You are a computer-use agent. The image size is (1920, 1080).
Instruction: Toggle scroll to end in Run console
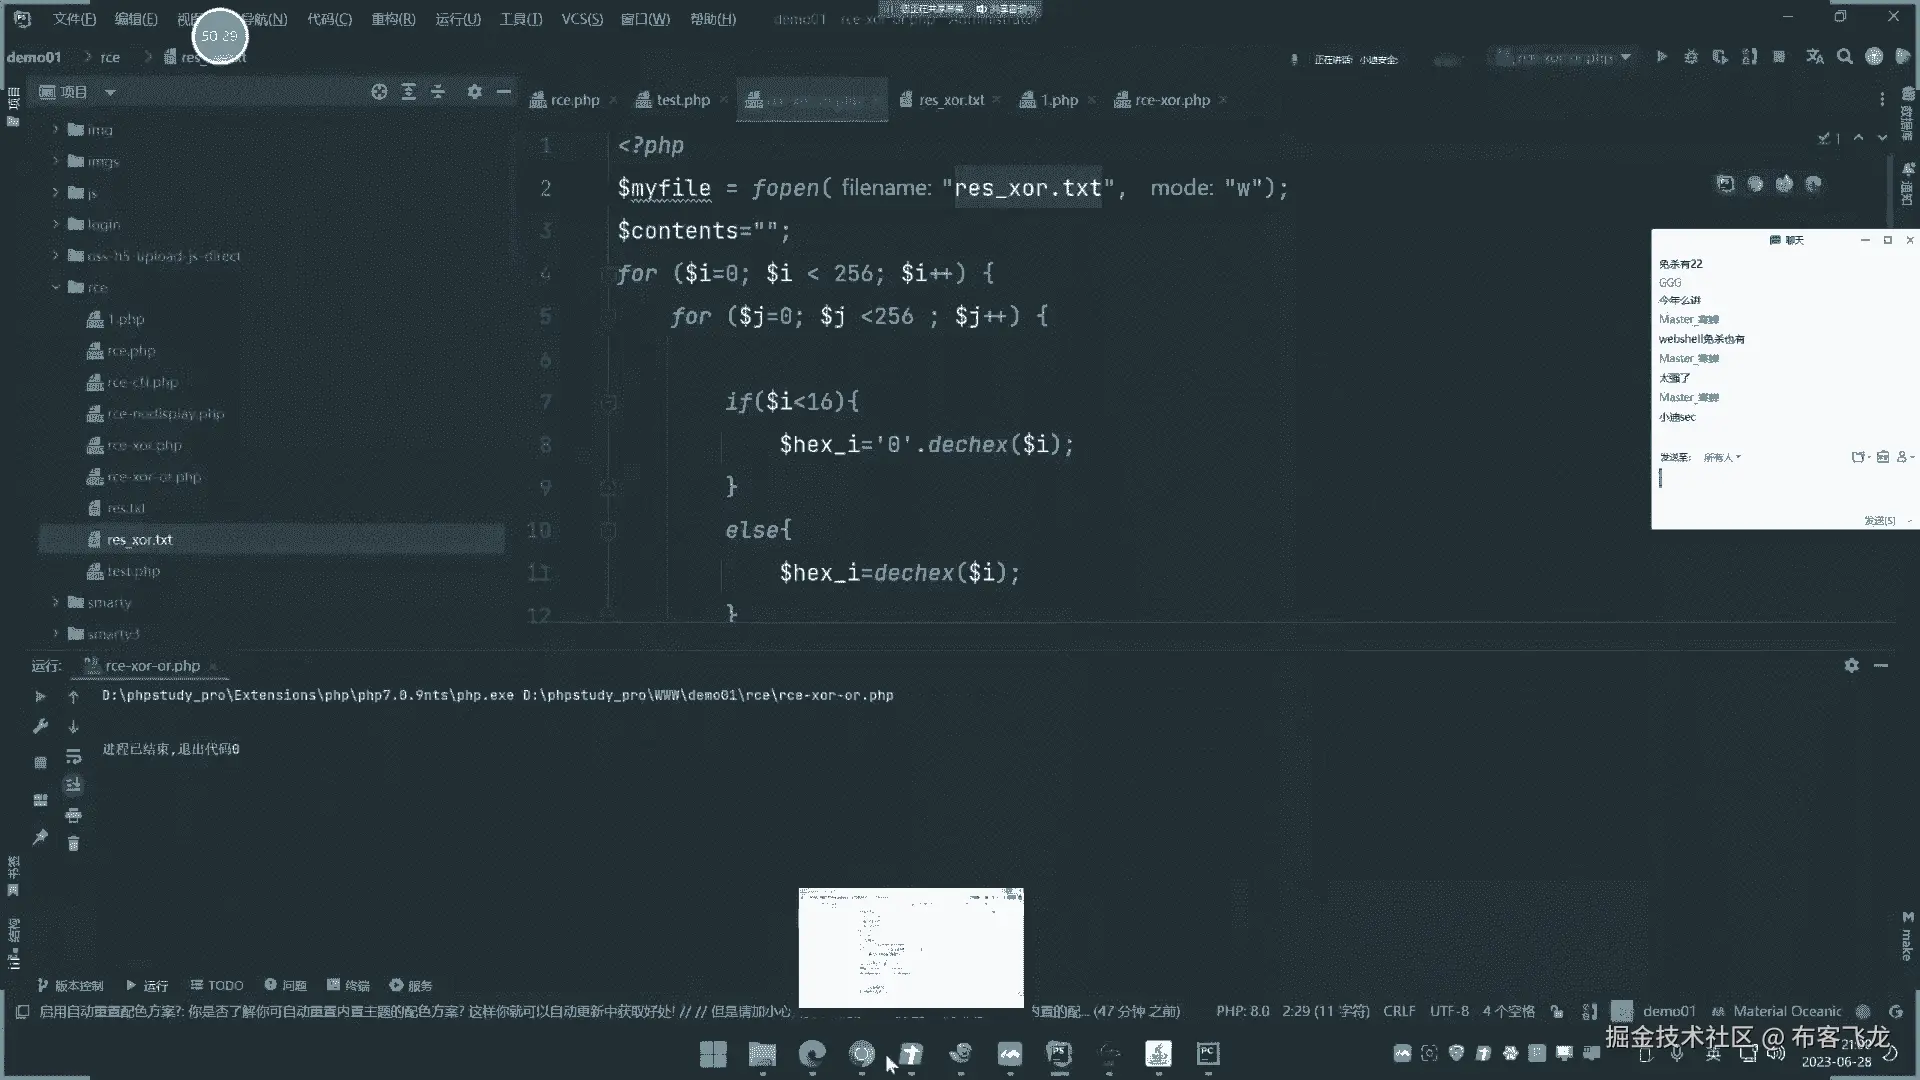73,786
